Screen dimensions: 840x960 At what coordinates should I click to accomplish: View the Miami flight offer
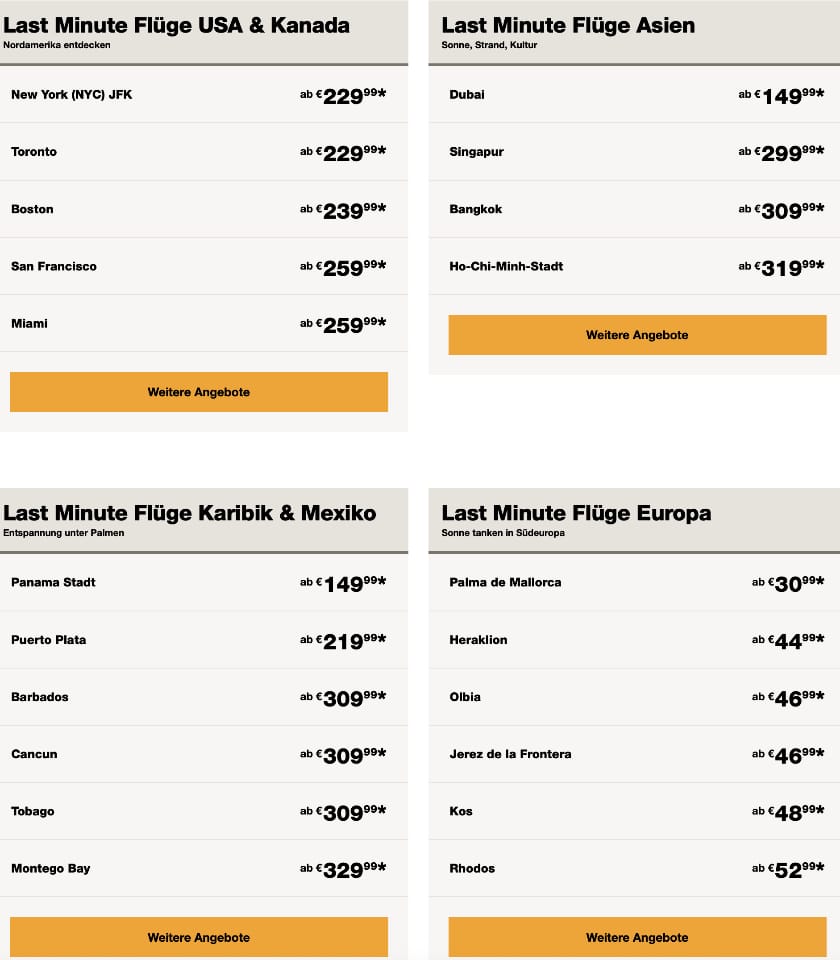tap(198, 323)
